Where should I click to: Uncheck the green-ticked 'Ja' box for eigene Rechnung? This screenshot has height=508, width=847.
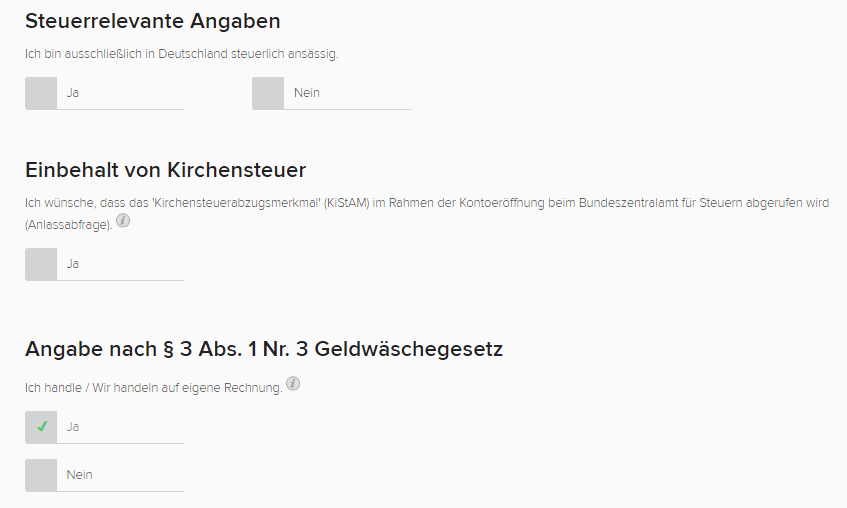pos(41,426)
